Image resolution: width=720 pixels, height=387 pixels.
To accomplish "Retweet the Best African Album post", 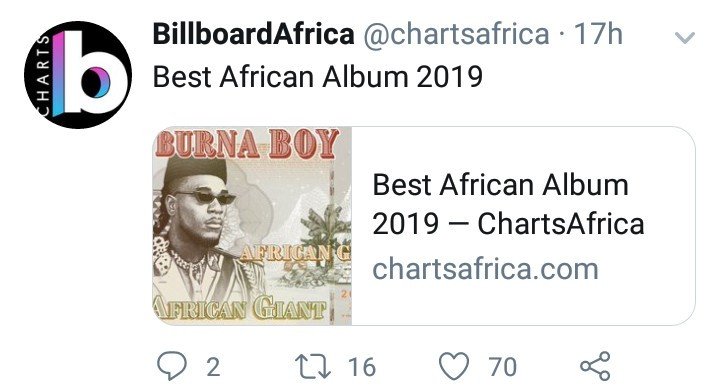I will pos(313,366).
